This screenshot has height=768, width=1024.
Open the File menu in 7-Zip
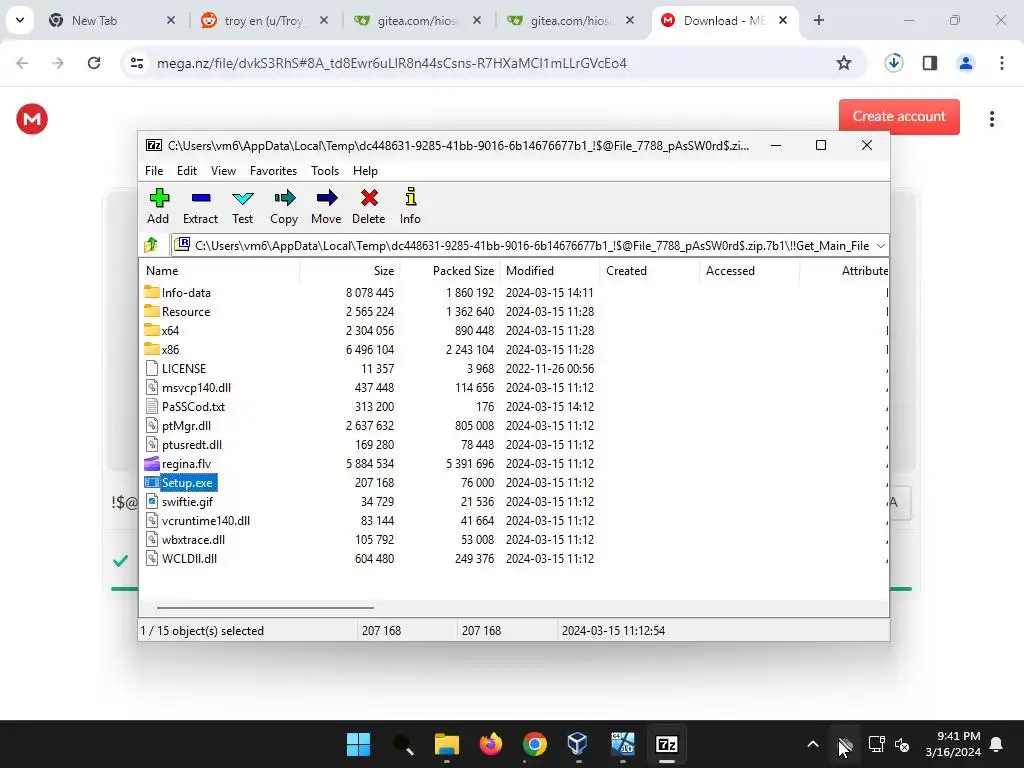pyautogui.click(x=154, y=170)
